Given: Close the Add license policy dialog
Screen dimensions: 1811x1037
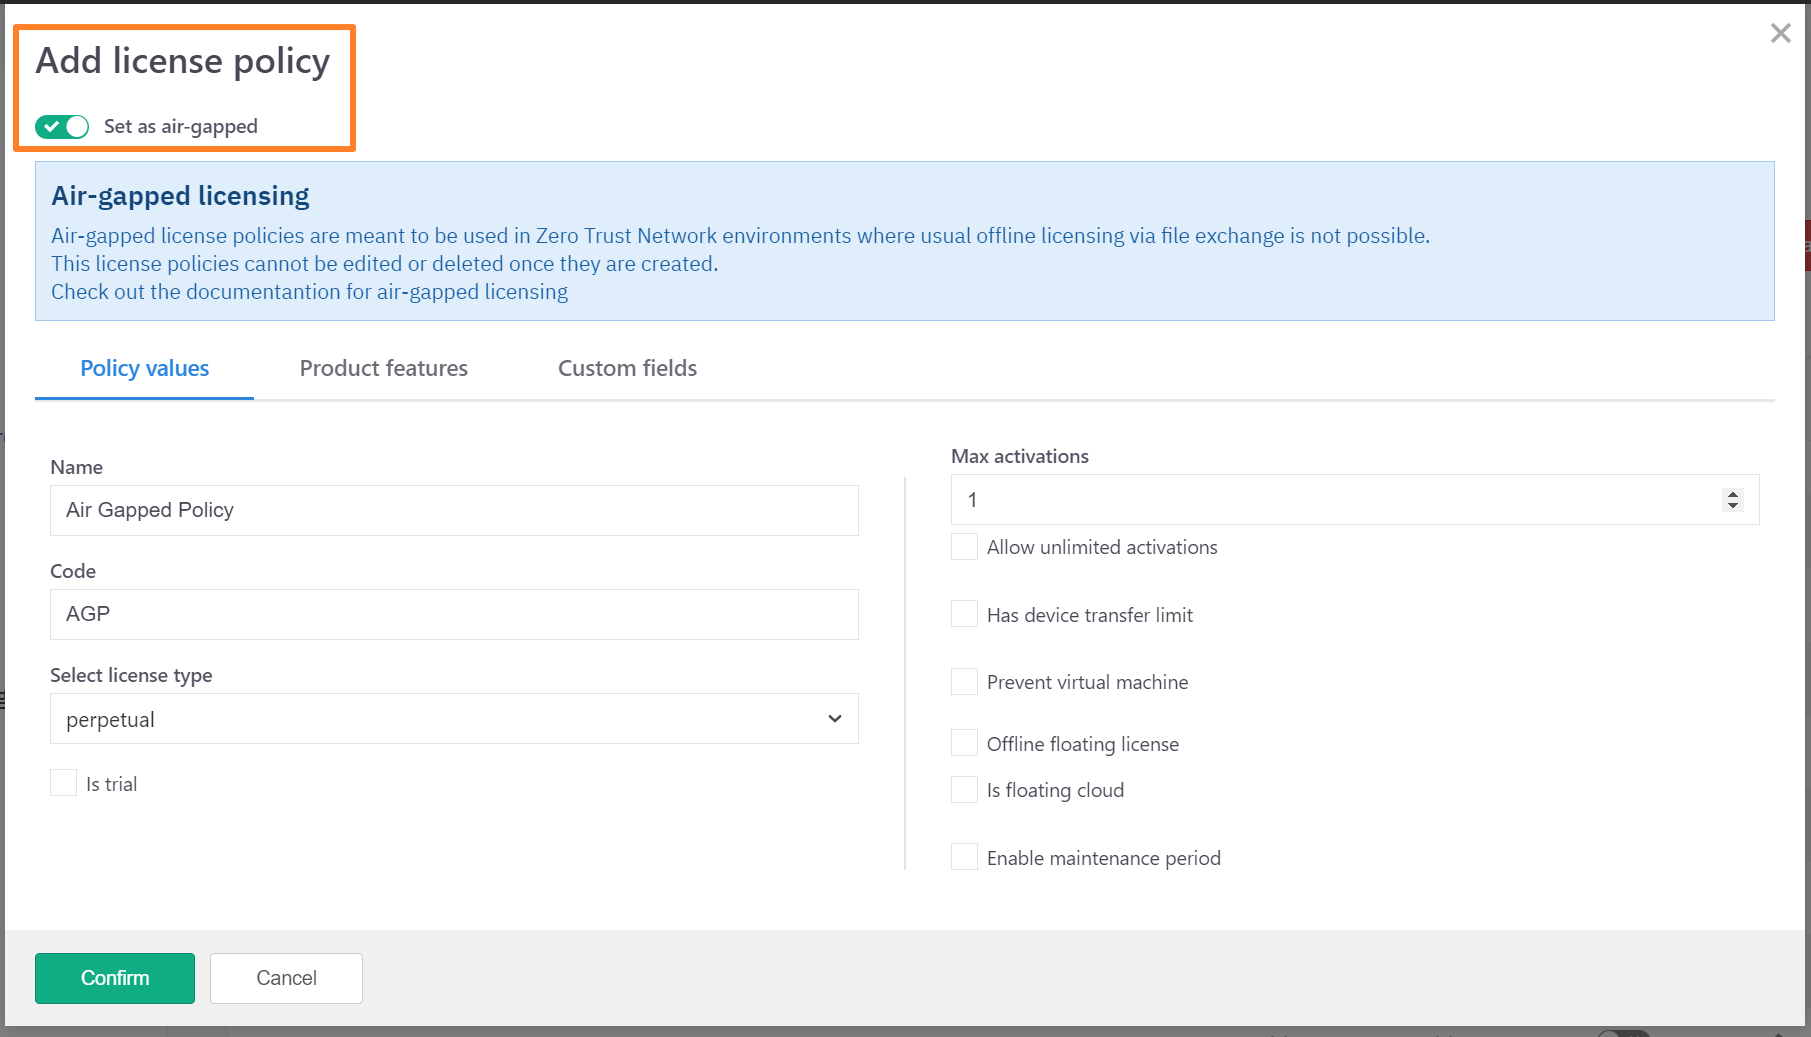Looking at the screenshot, I should pos(1780,33).
